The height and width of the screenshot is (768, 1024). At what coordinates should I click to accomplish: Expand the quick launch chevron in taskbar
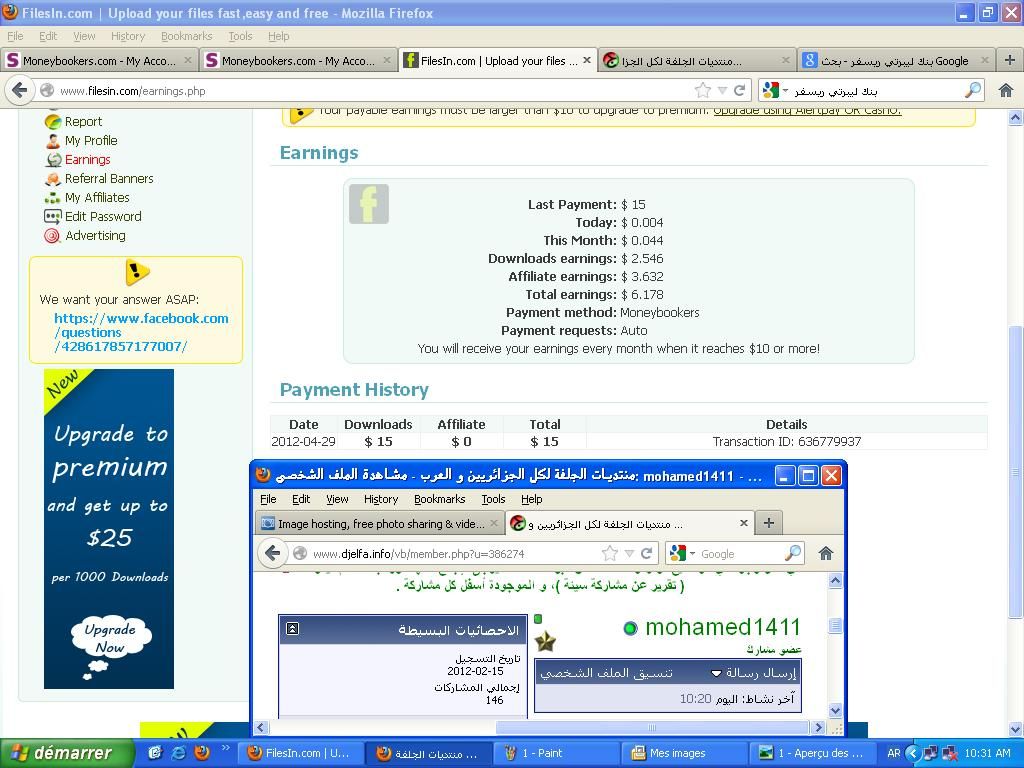225,748
